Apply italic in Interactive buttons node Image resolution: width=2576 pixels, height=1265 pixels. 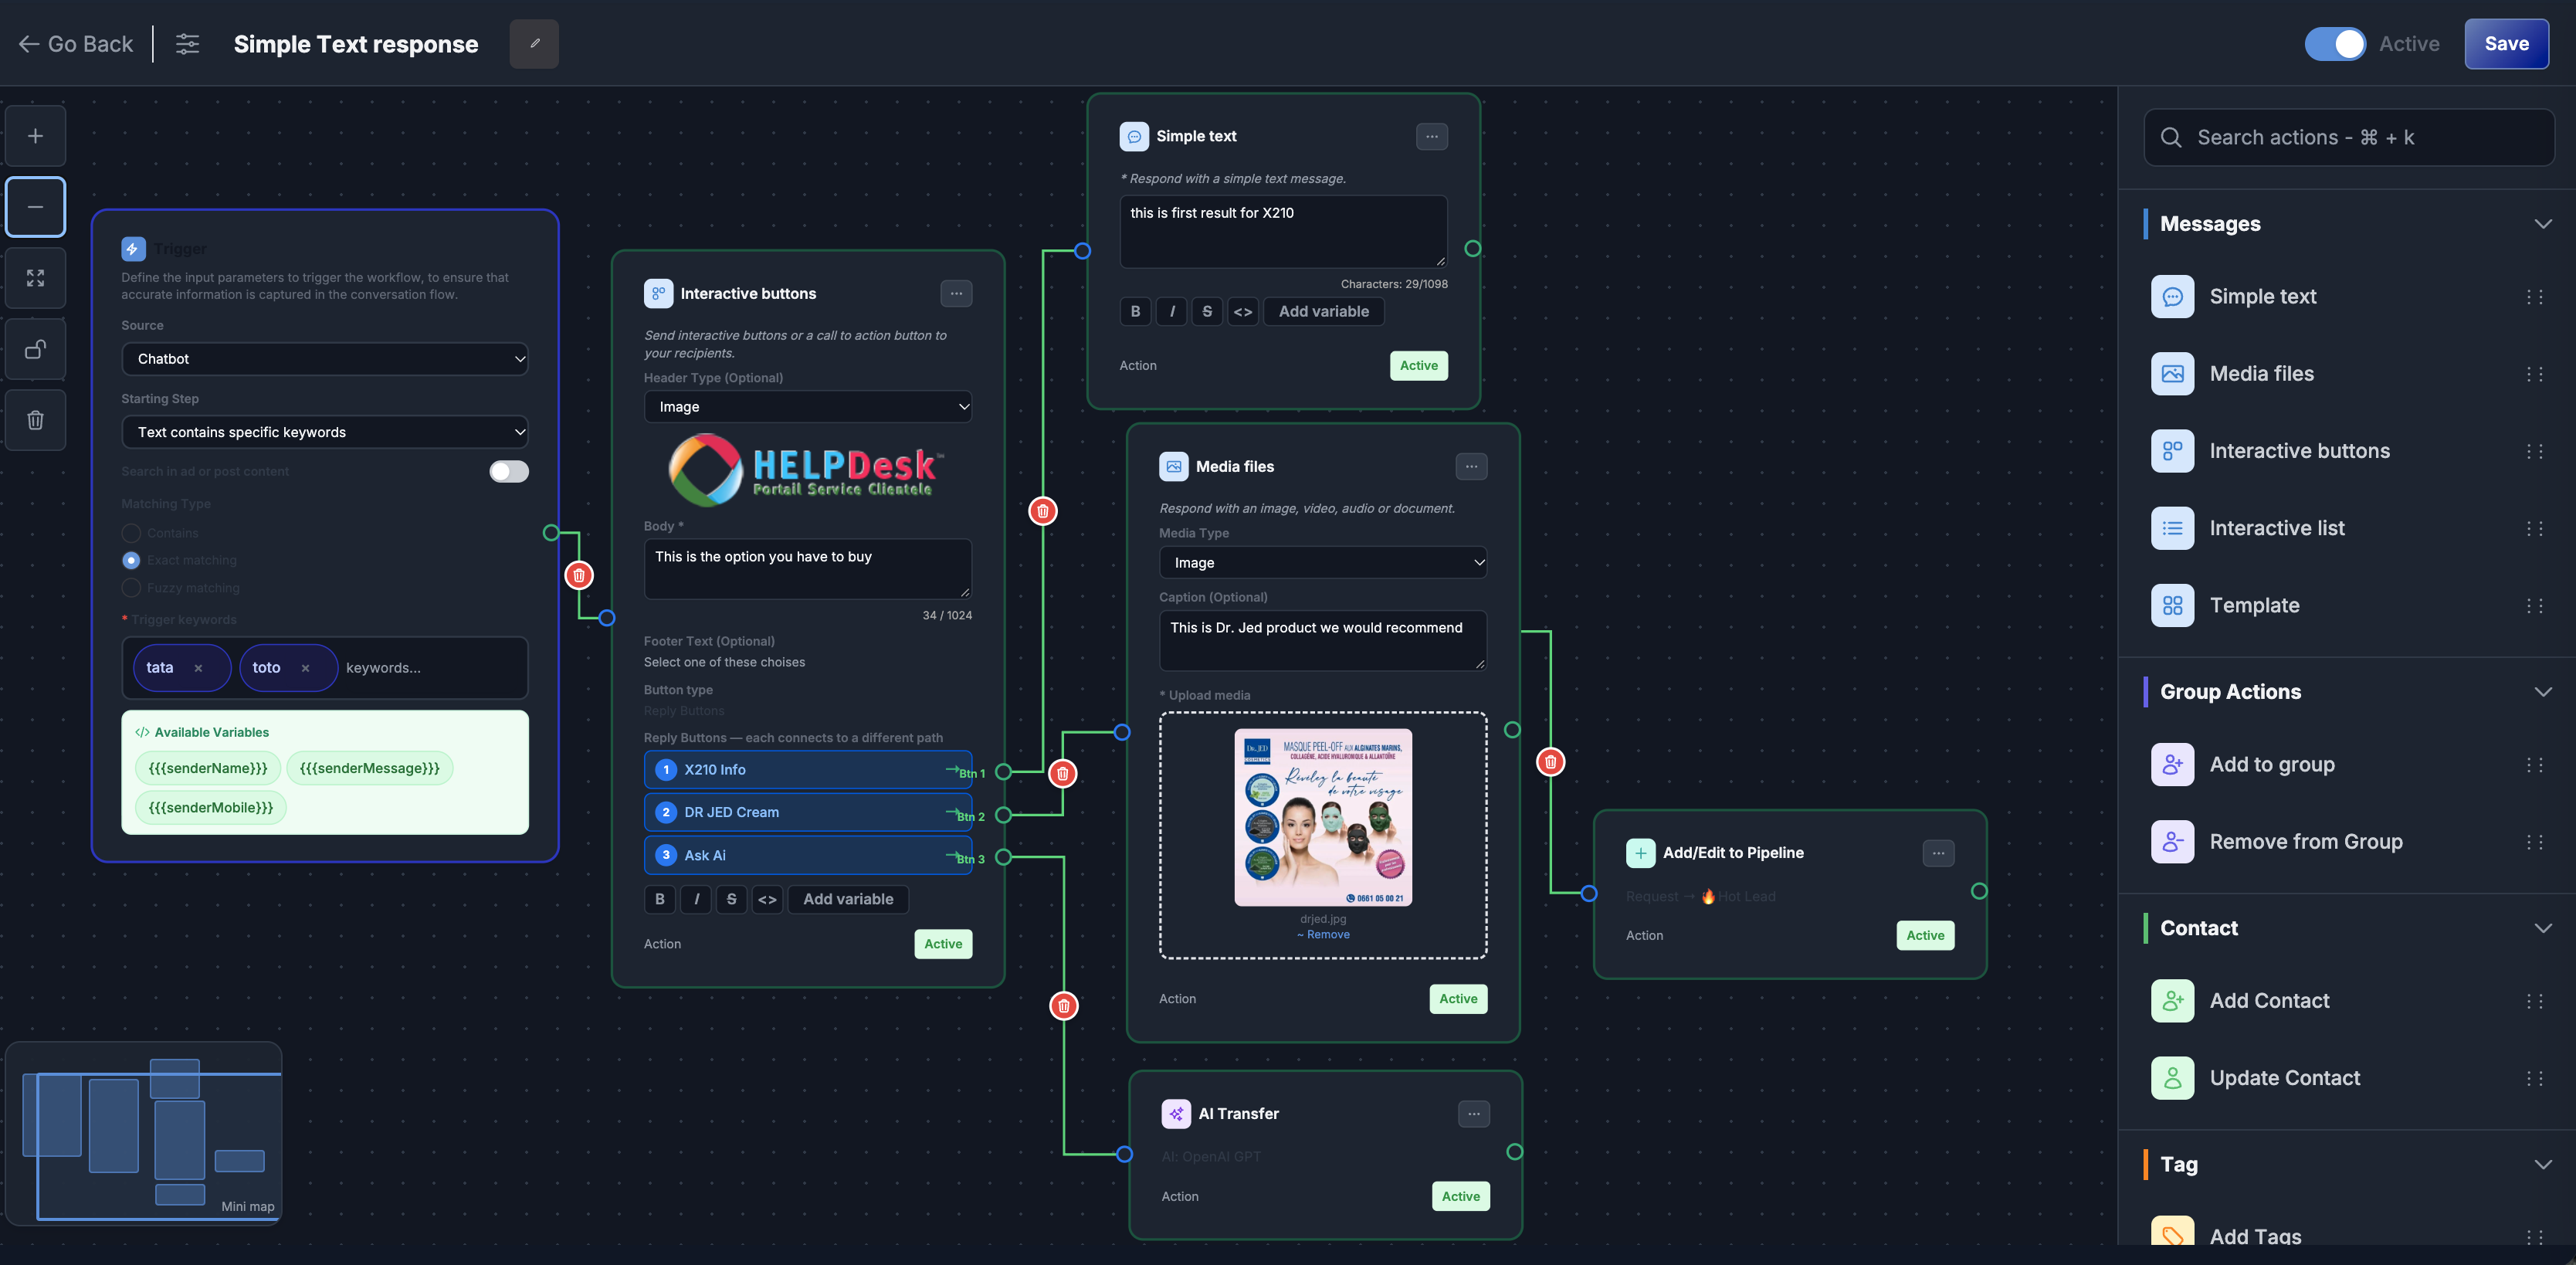696,899
